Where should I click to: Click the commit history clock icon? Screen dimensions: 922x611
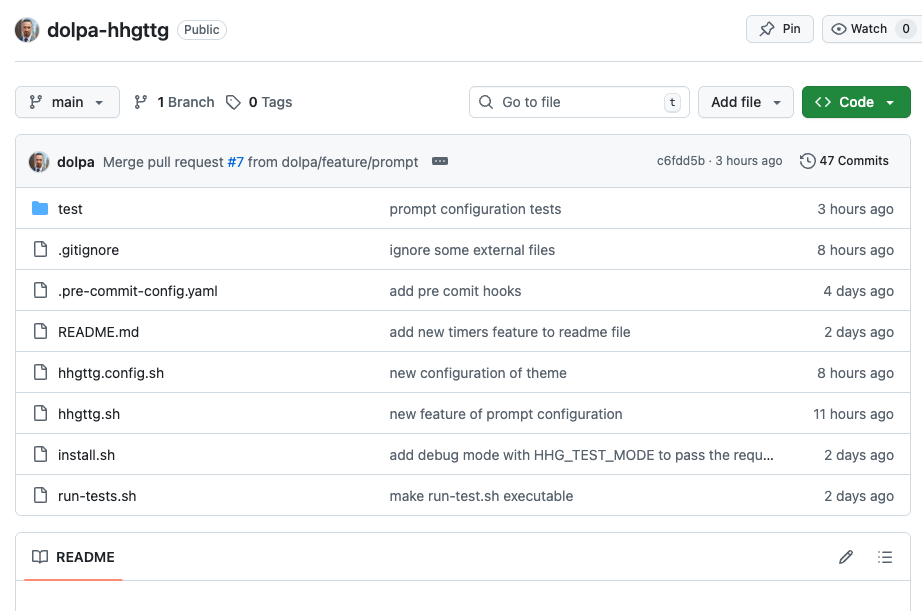click(808, 161)
